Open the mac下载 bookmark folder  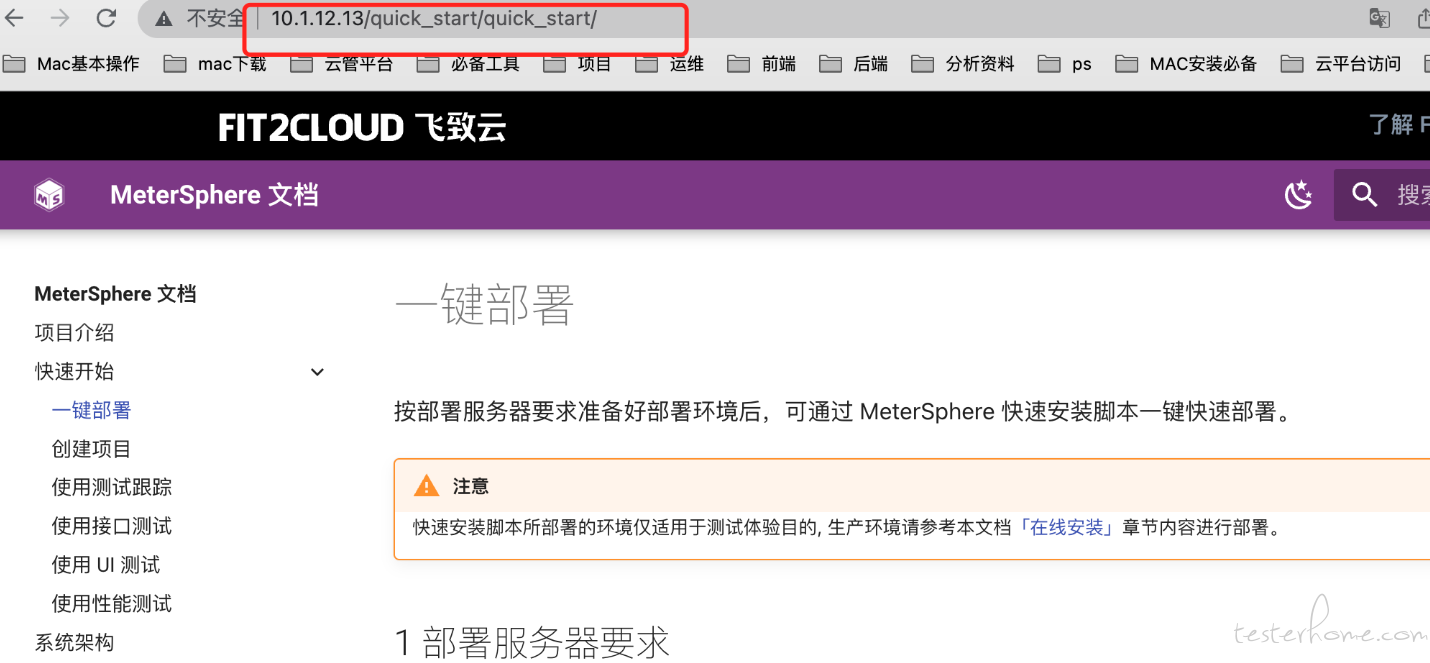coord(216,64)
